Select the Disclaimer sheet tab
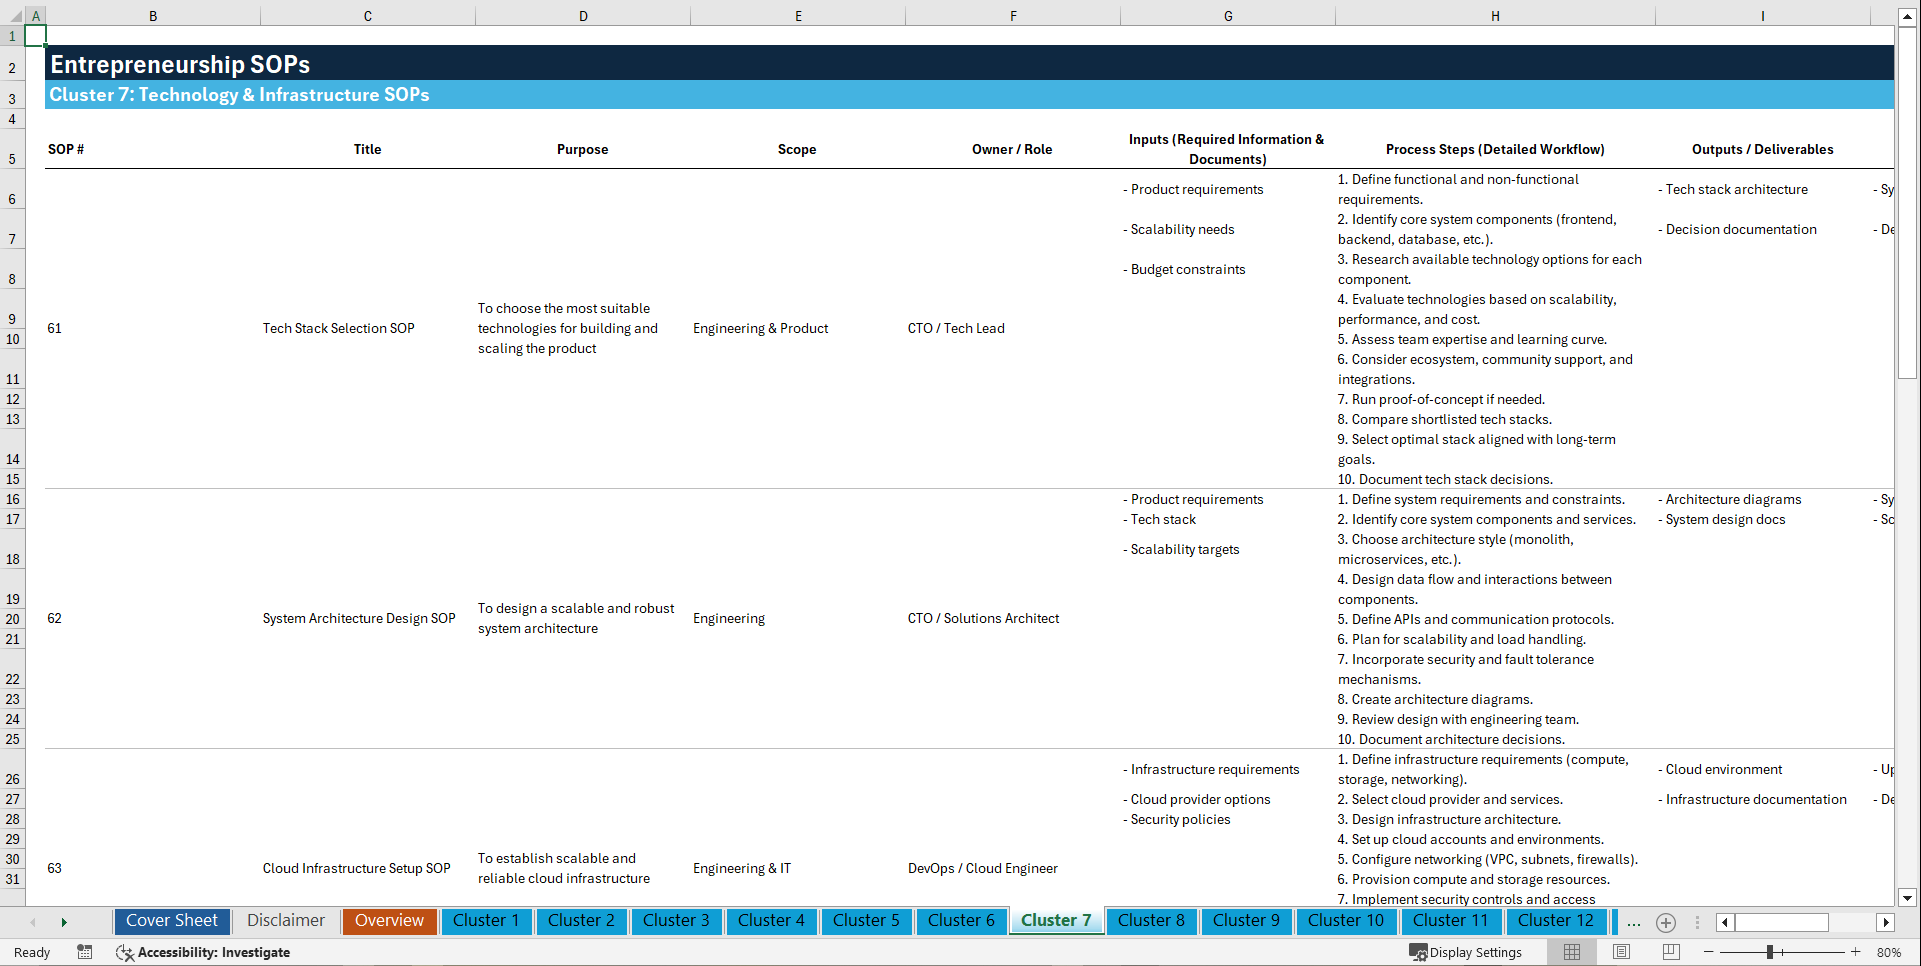Viewport: 1921px width, 966px height. point(285,921)
